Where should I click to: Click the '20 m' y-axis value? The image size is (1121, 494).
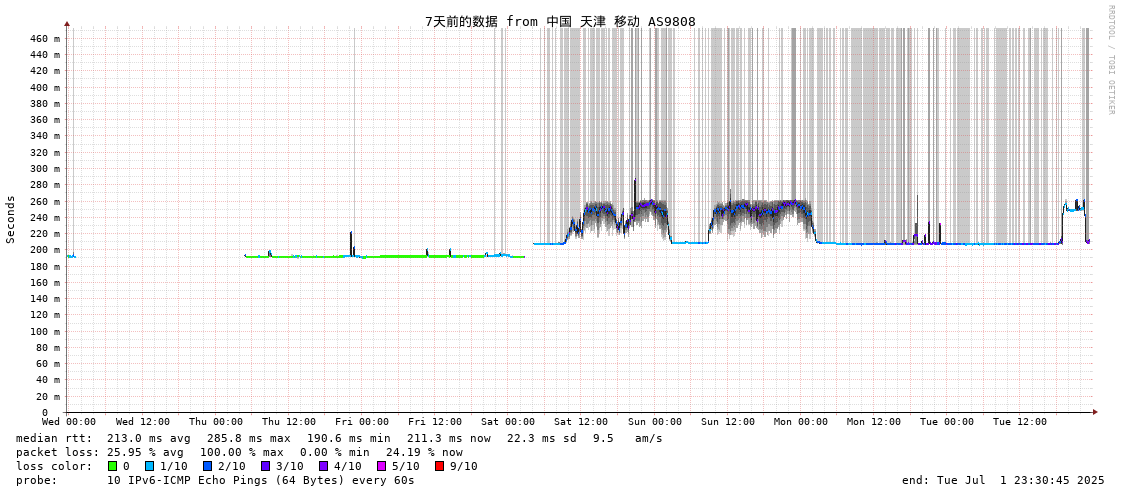pyautogui.click(x=47, y=397)
